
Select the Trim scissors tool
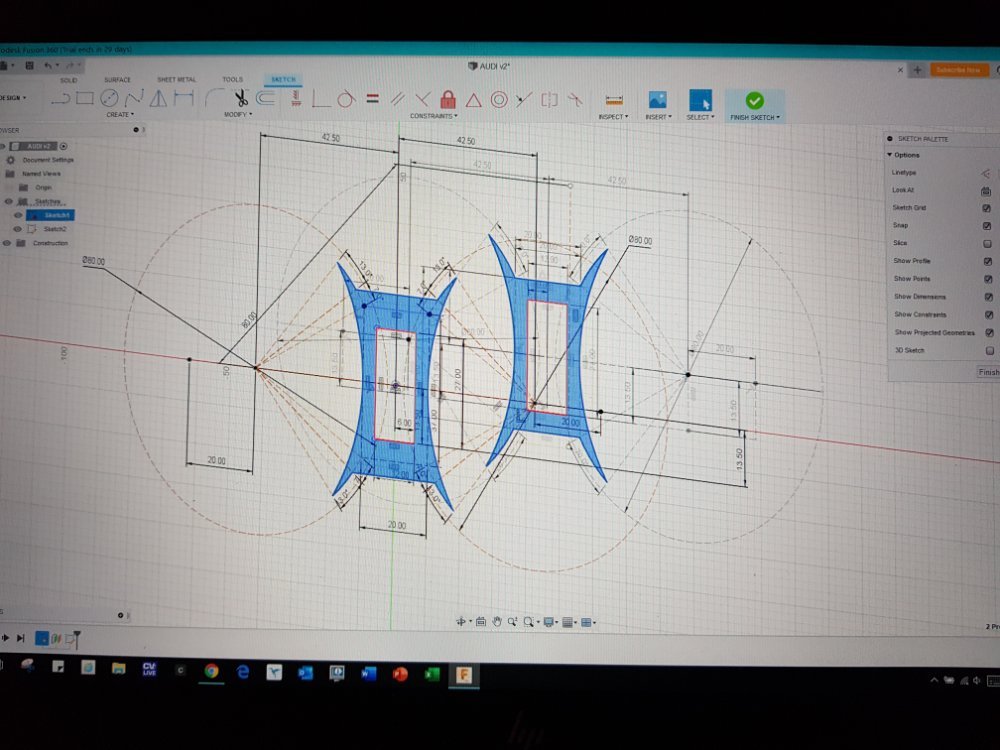point(241,98)
